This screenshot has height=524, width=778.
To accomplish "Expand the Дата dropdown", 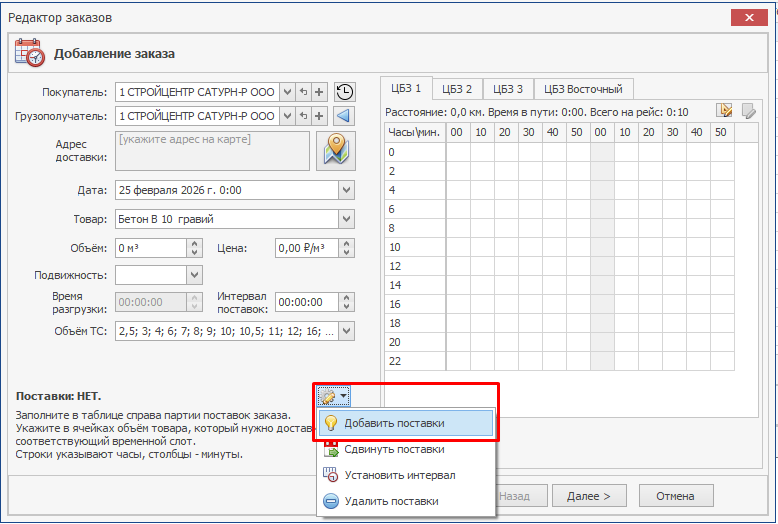I will tap(346, 189).
